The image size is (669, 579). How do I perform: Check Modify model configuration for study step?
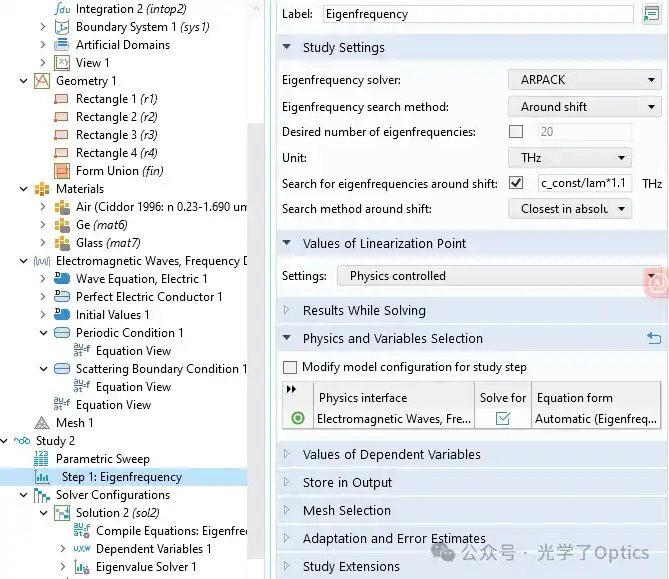290,367
